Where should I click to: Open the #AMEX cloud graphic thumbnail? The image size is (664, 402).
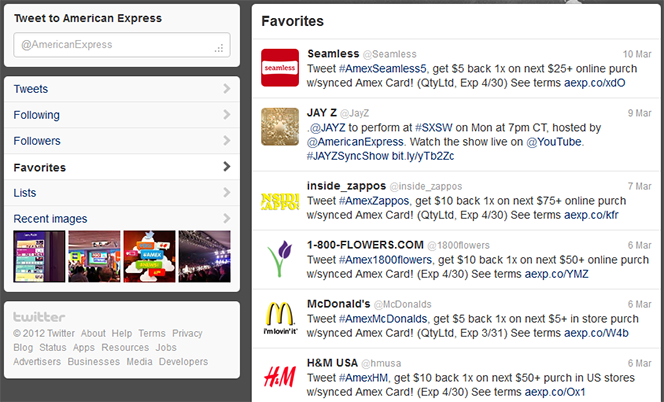point(149,256)
